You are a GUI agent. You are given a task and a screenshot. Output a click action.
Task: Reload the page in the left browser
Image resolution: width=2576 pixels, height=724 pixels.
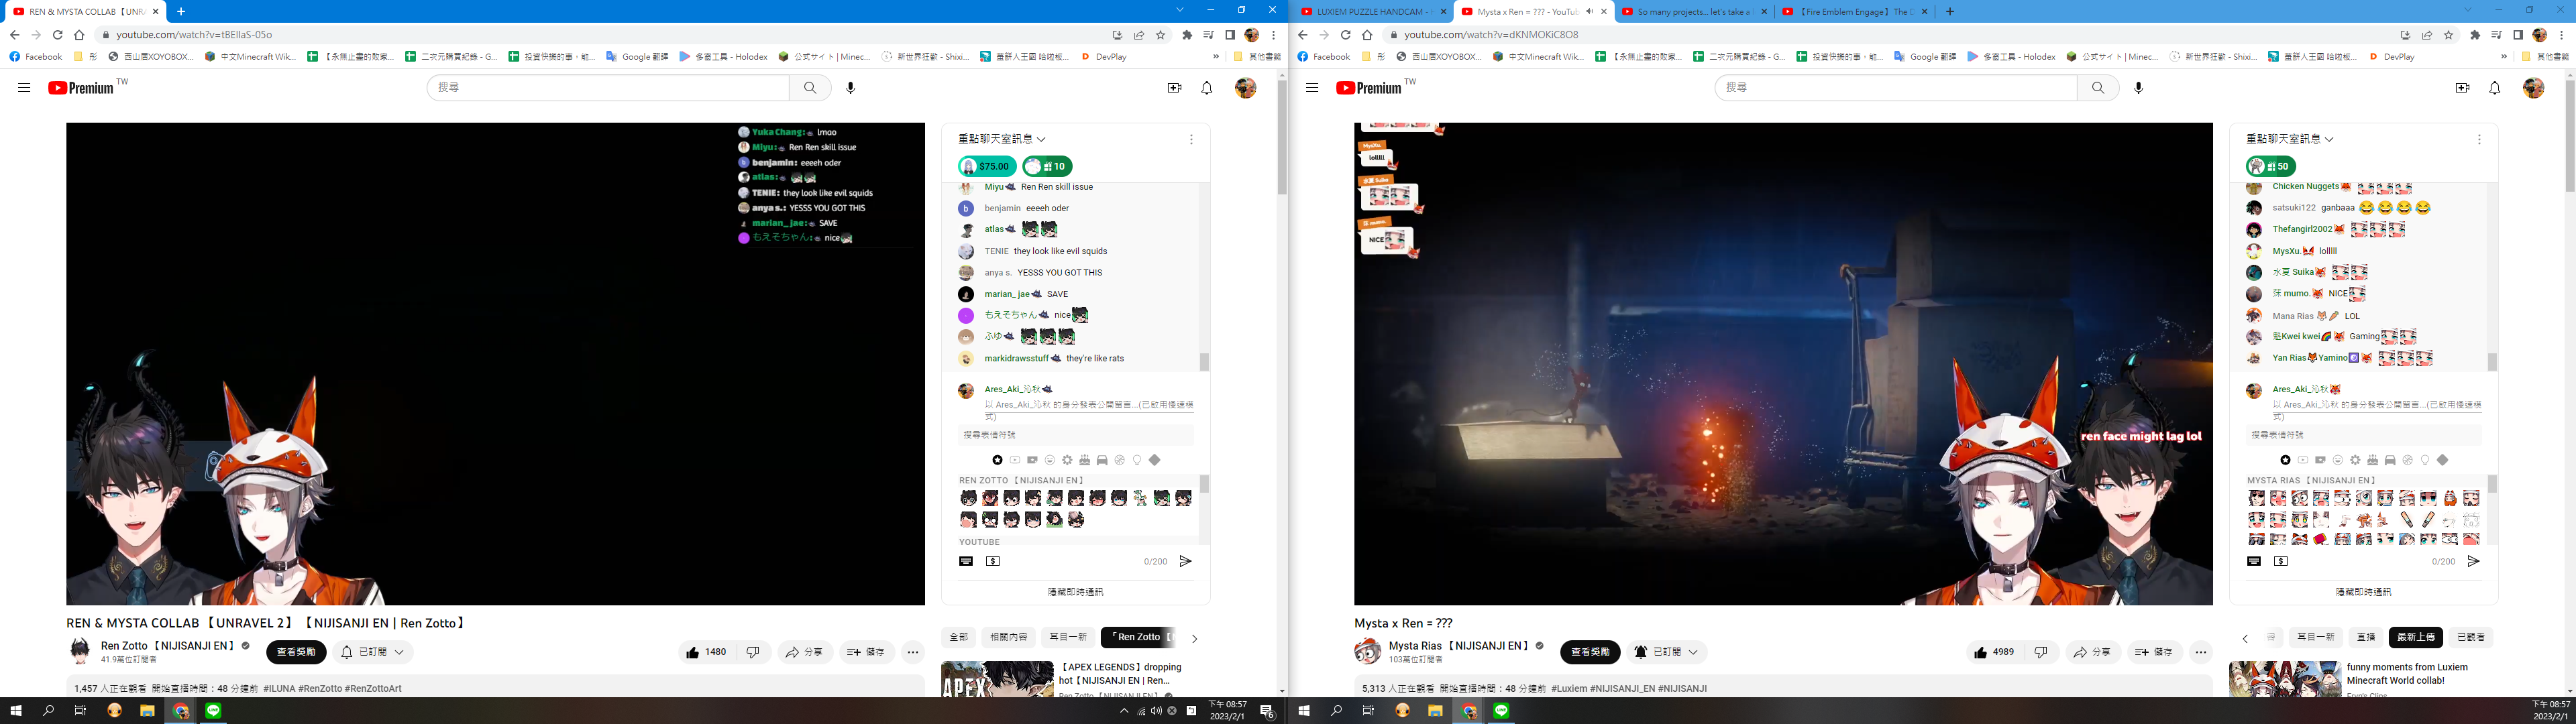coord(57,35)
